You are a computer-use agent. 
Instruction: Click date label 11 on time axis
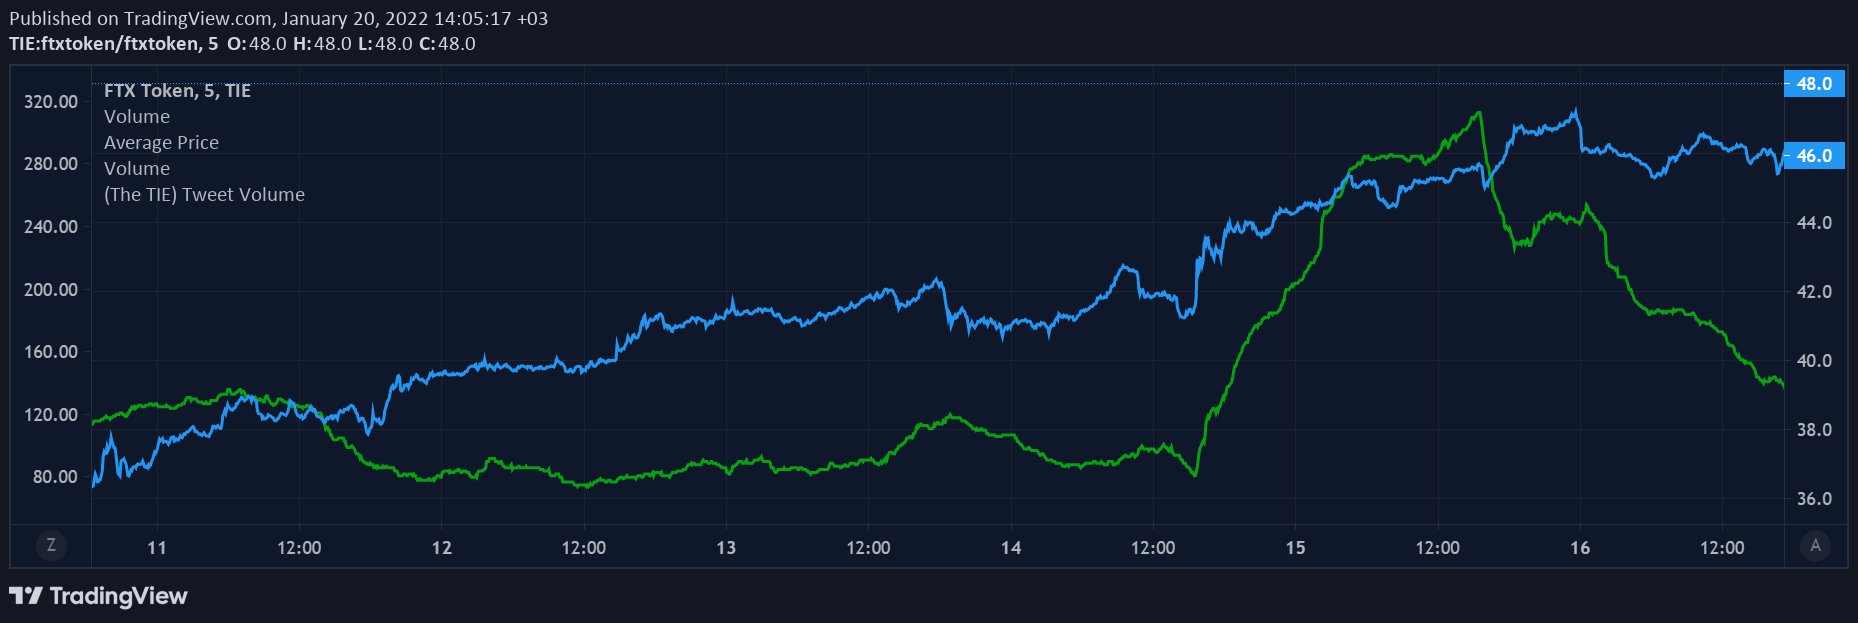pyautogui.click(x=157, y=548)
